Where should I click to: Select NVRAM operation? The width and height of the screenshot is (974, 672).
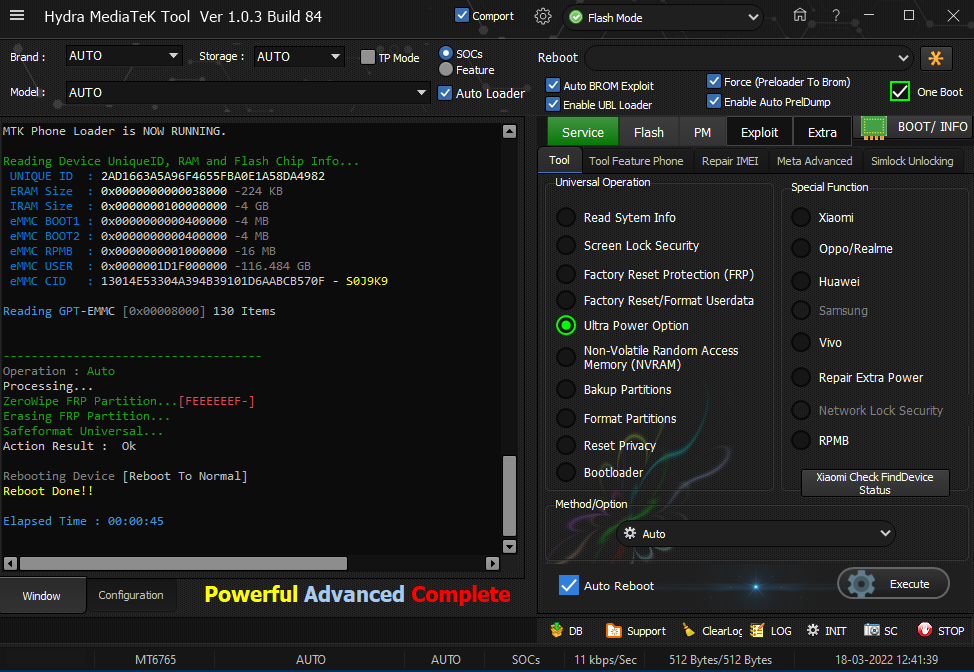click(566, 357)
